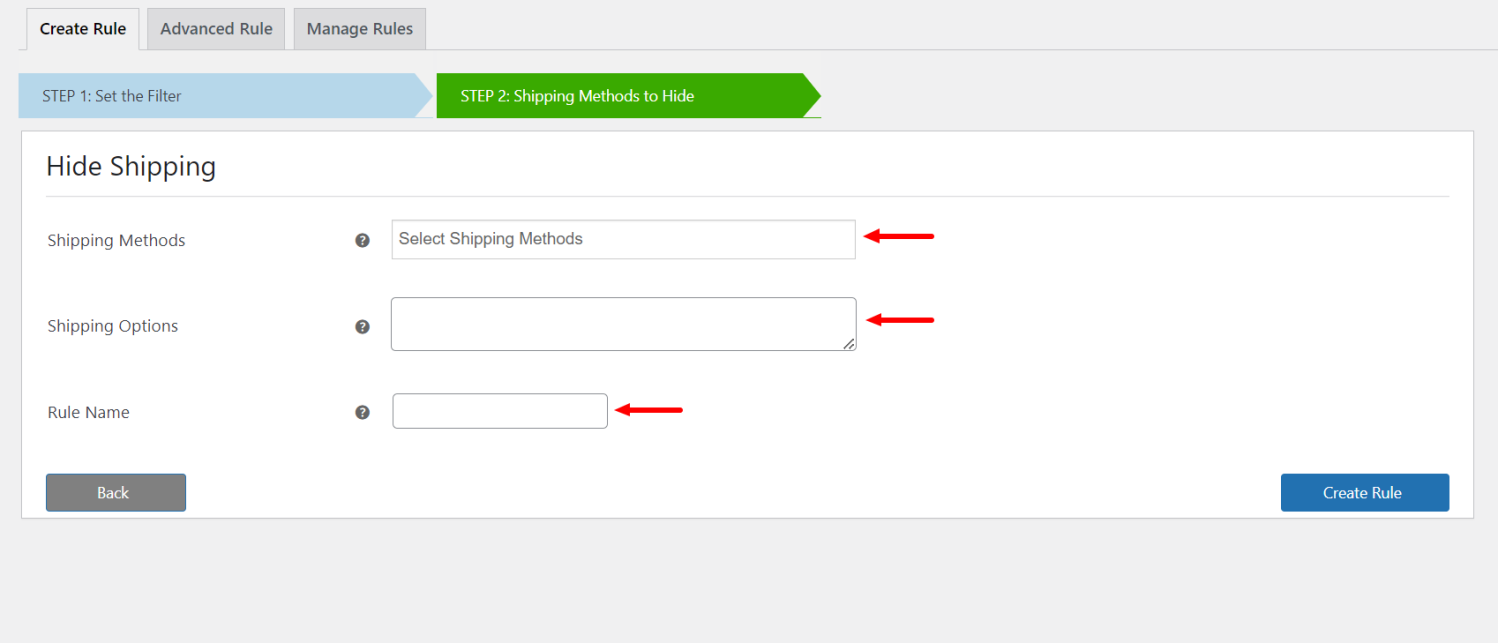Image resolution: width=1498 pixels, height=643 pixels.
Task: Click the blue Create Rule button
Action: [x=1364, y=492]
